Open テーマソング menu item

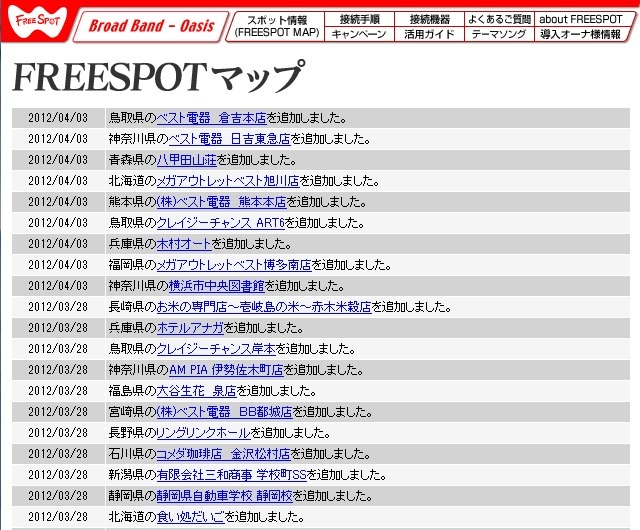499,34
